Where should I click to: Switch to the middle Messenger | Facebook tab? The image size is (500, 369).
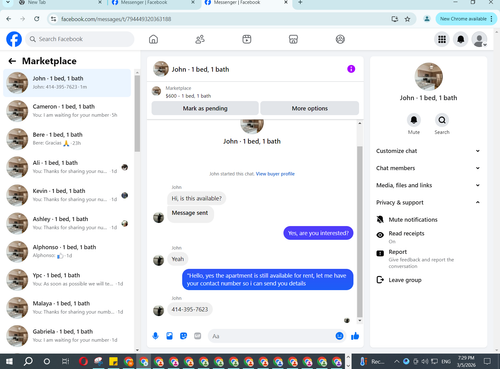153,3
